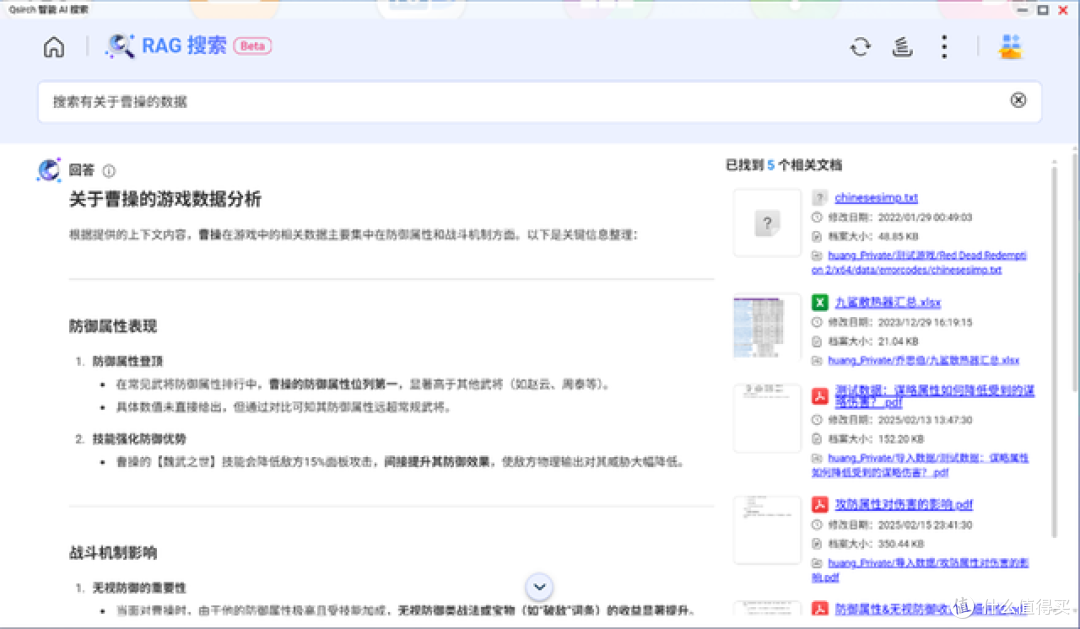Click the 已找到 5 个相关文档 label
Screen dimensions: 1080x629
(784, 165)
